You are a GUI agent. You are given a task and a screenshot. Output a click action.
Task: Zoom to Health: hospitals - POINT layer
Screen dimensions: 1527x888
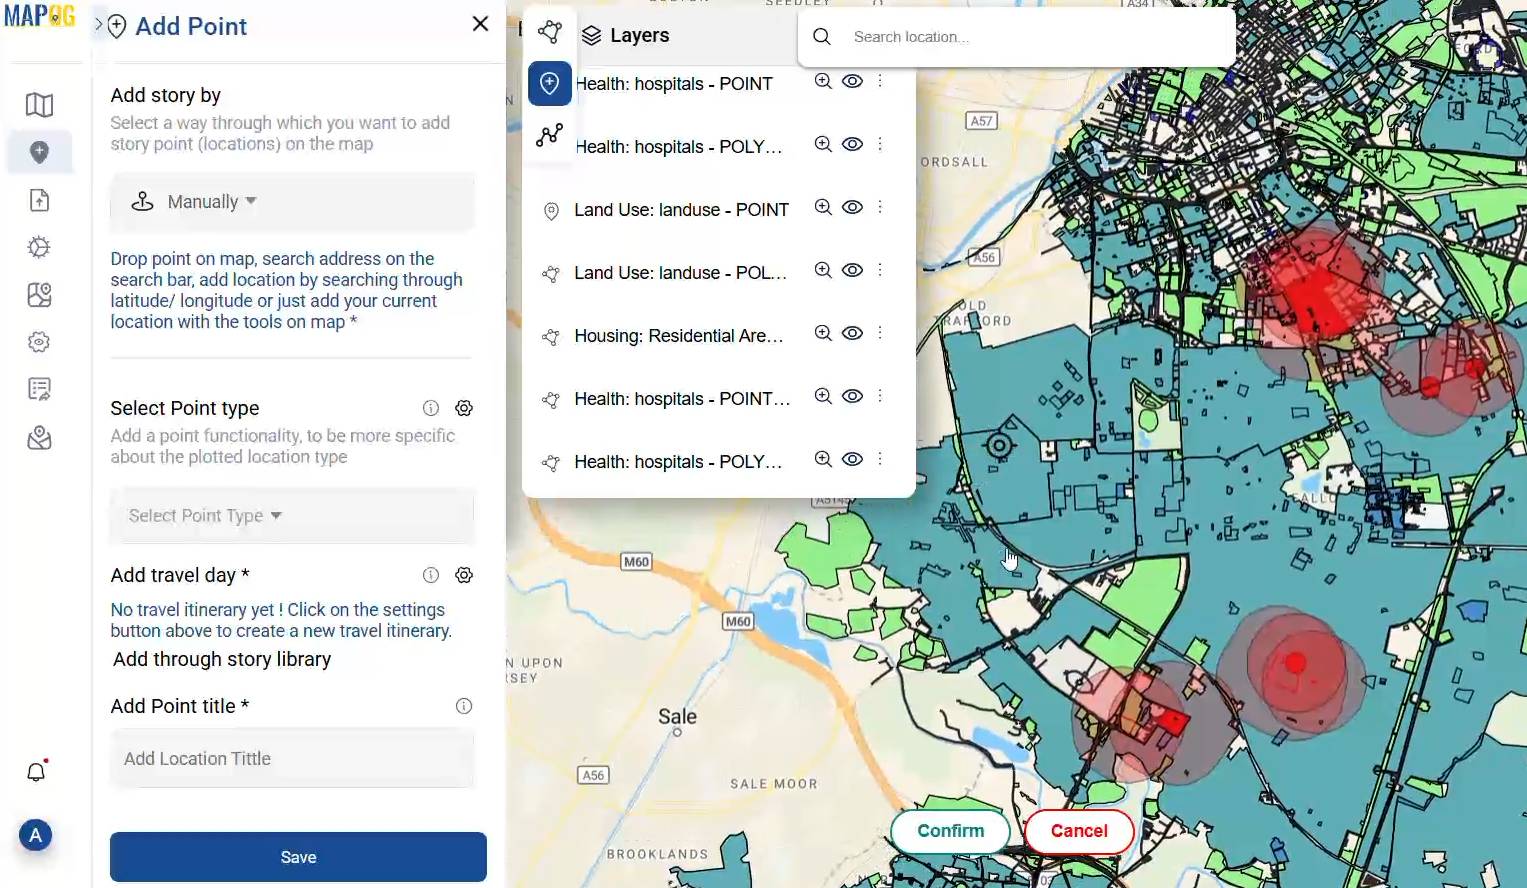pyautogui.click(x=823, y=81)
